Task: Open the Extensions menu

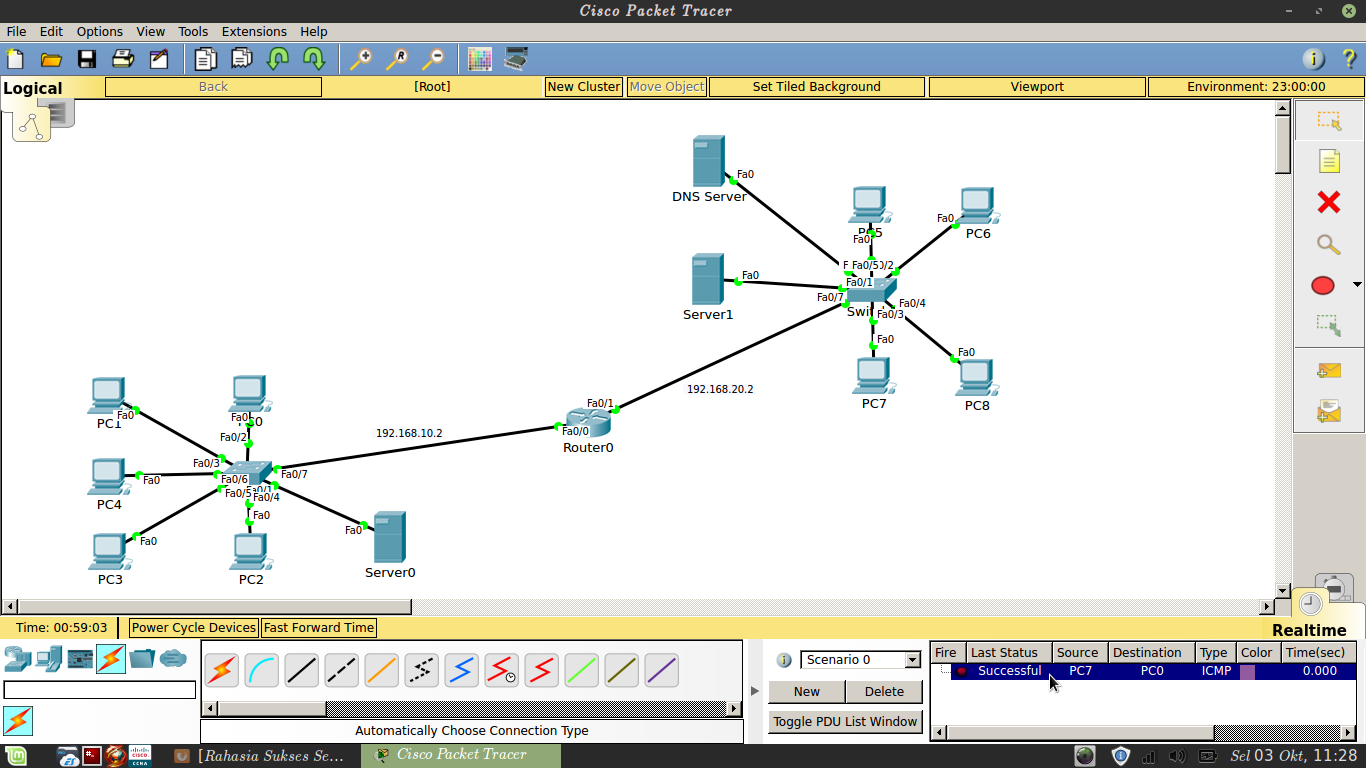Action: point(254,31)
